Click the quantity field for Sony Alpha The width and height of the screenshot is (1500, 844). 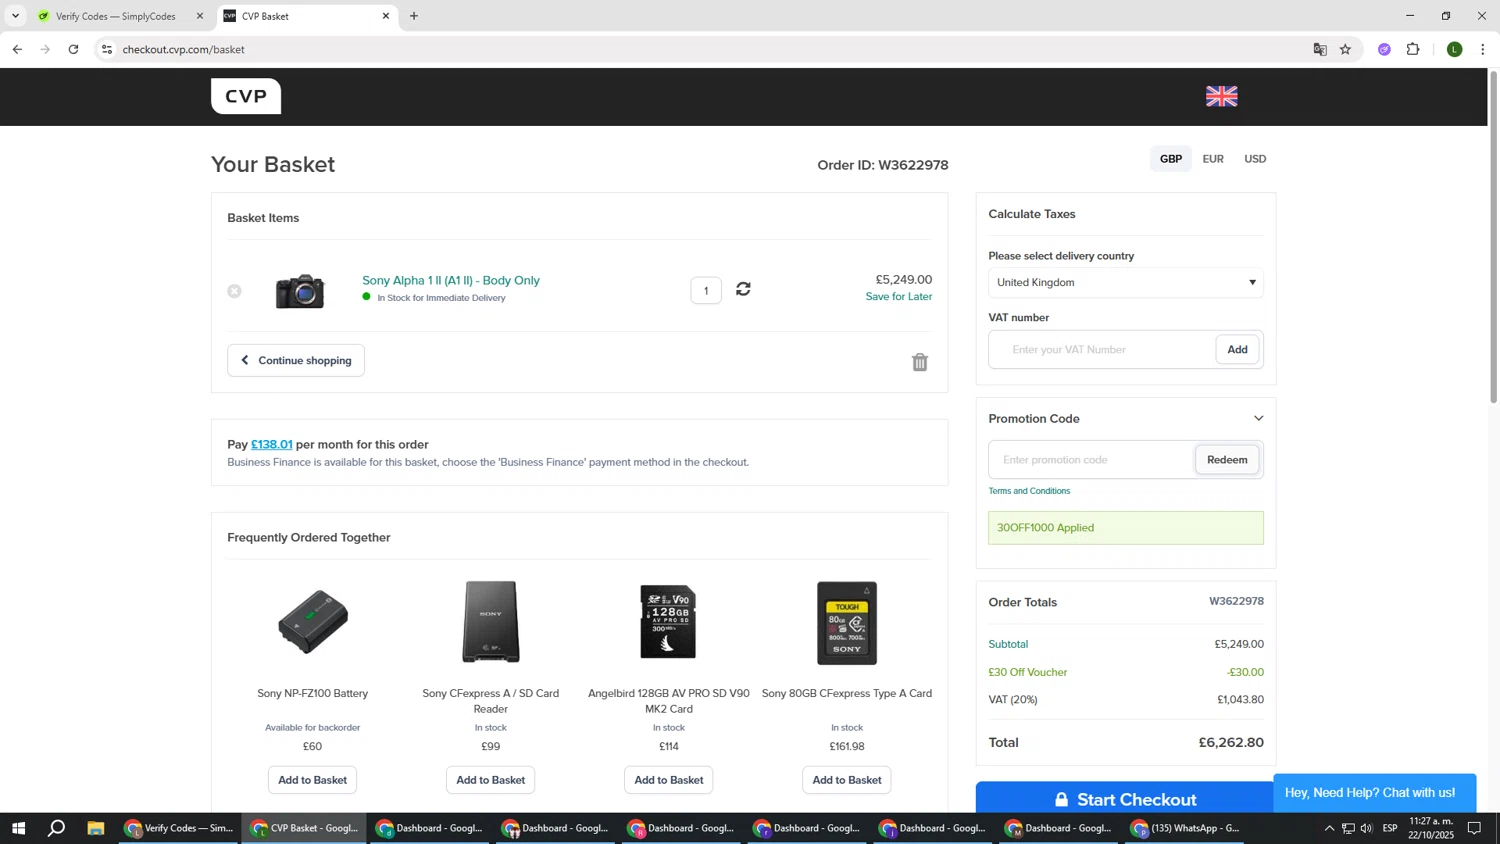pyautogui.click(x=706, y=291)
